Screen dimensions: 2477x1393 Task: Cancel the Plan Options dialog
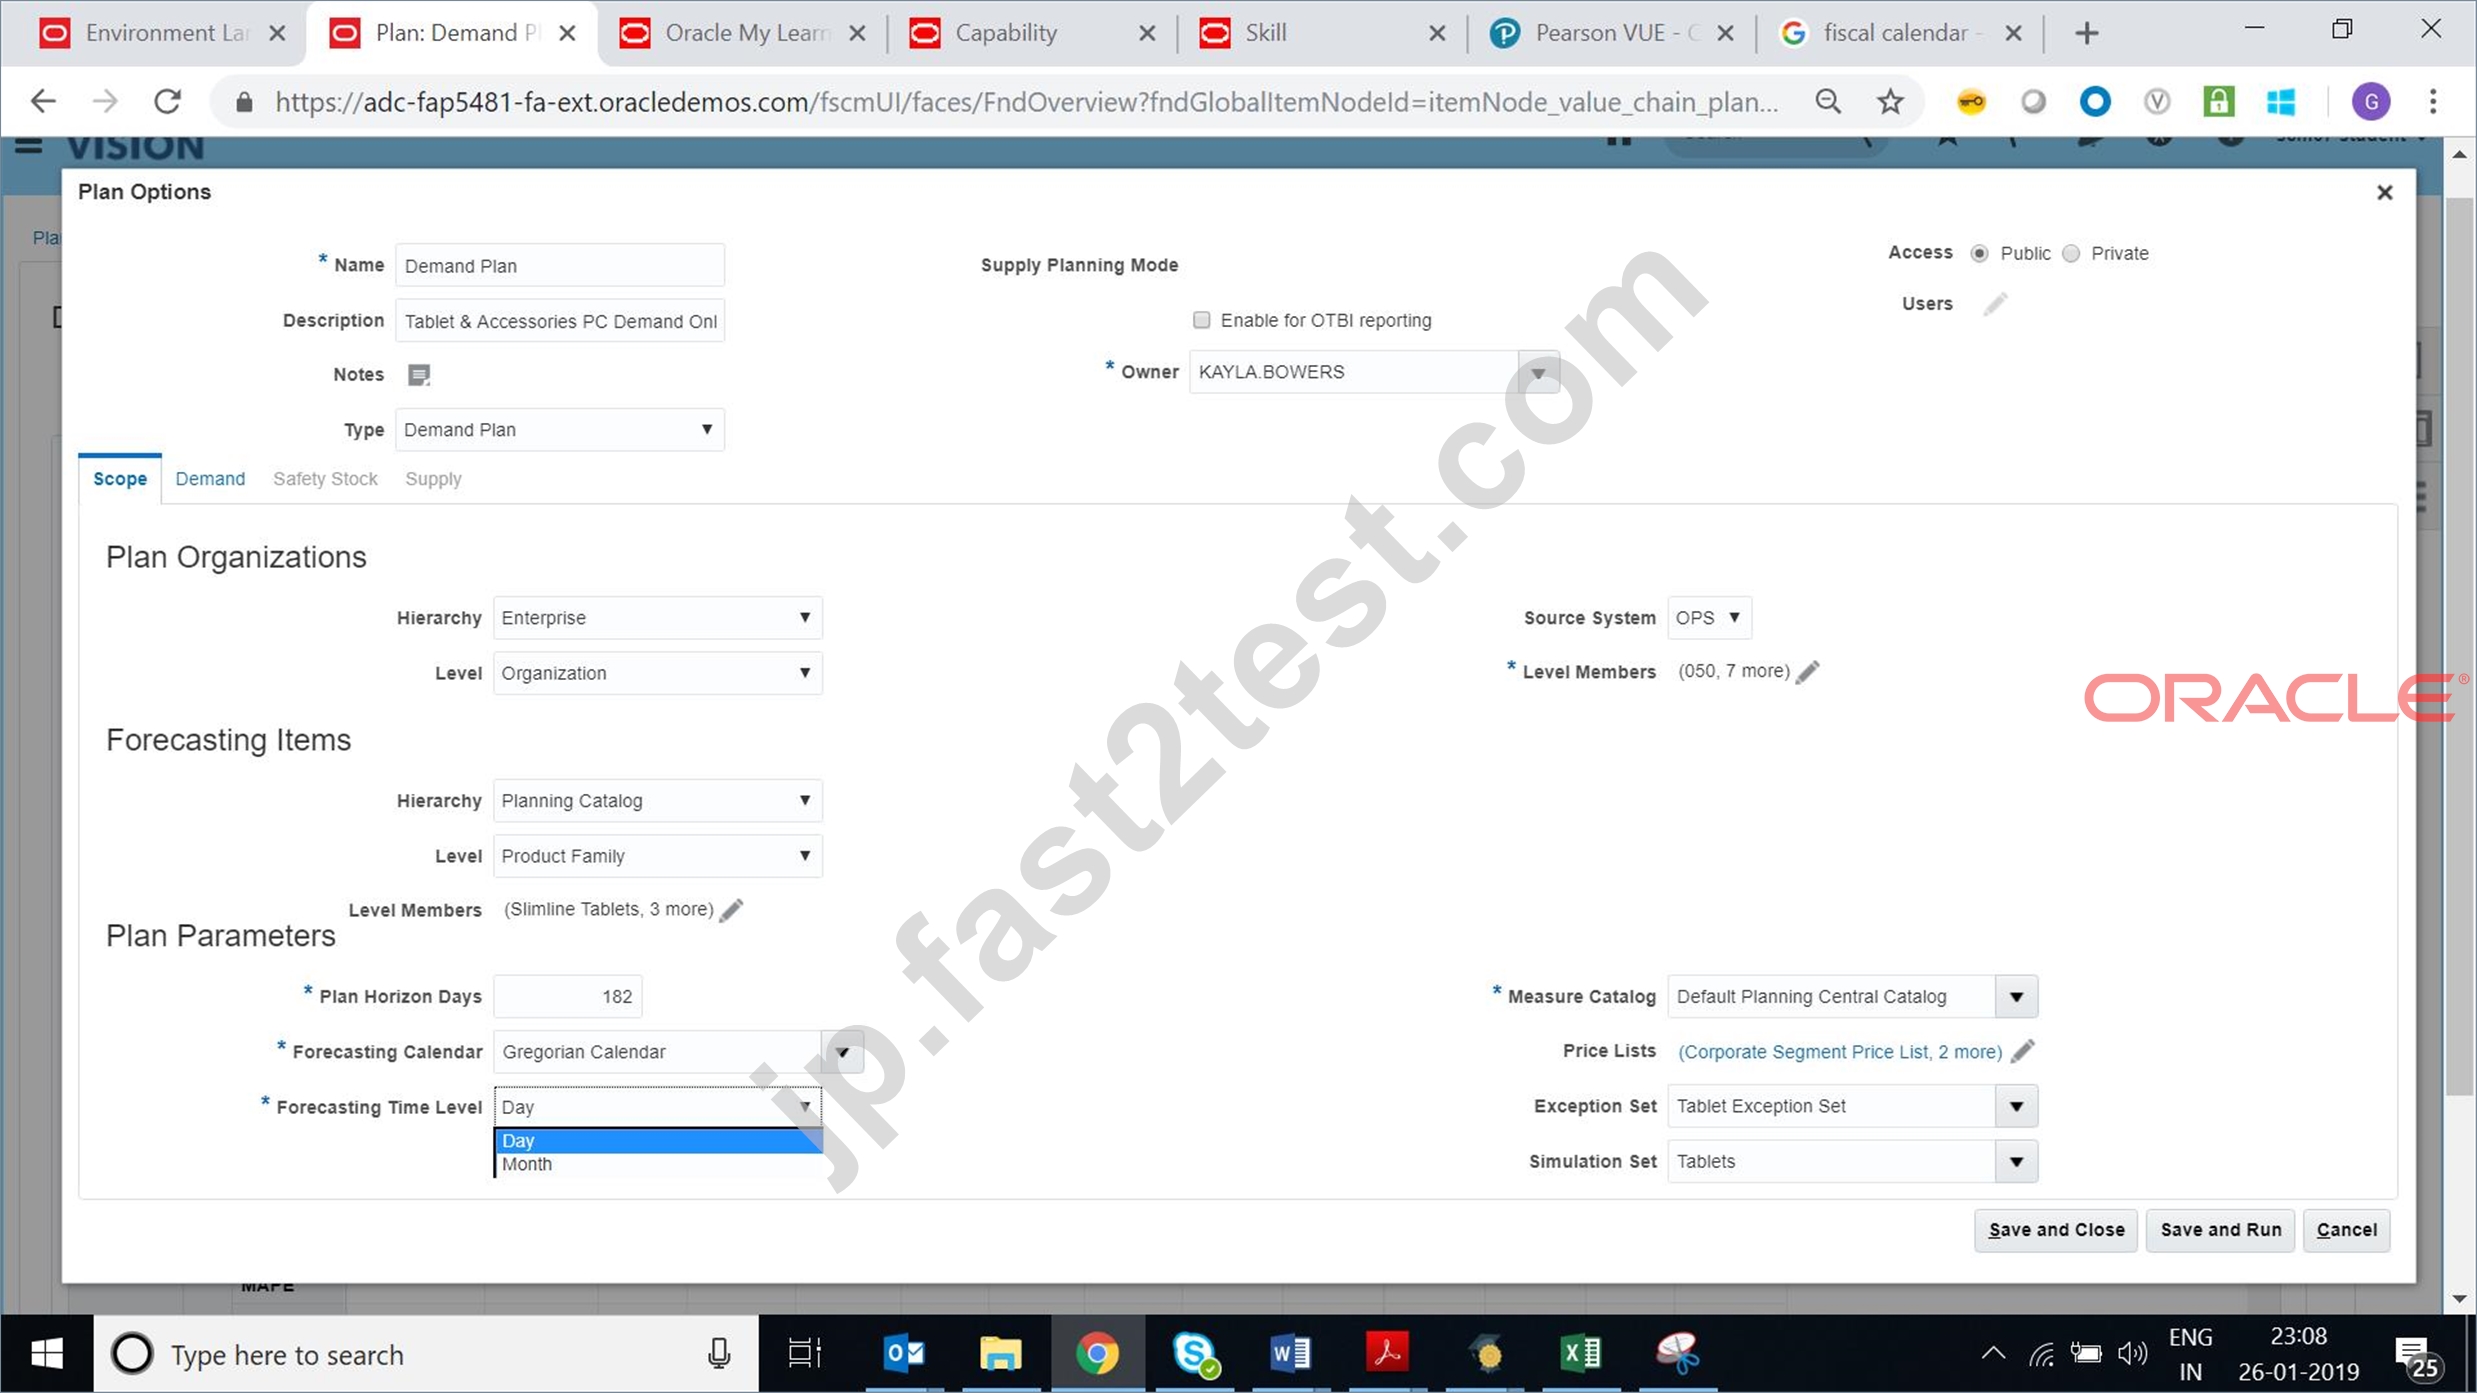tap(2346, 1230)
